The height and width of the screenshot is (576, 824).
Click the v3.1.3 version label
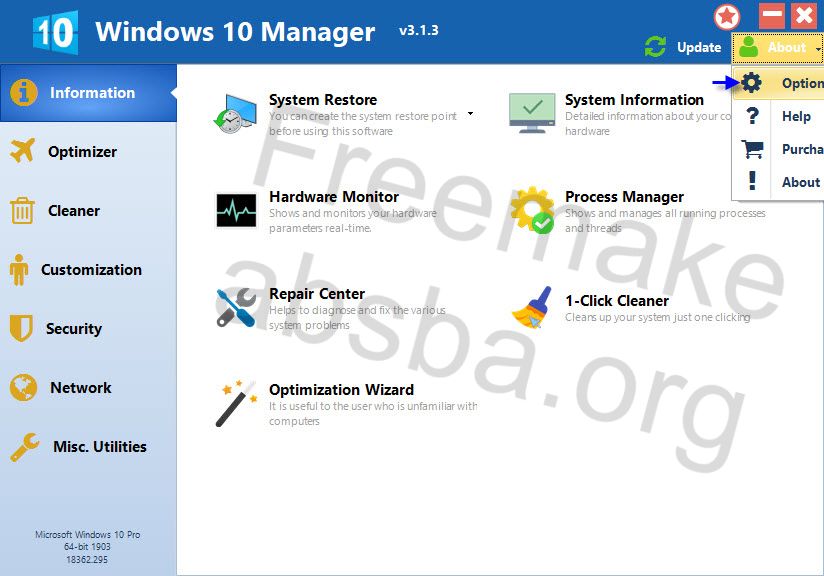(419, 30)
